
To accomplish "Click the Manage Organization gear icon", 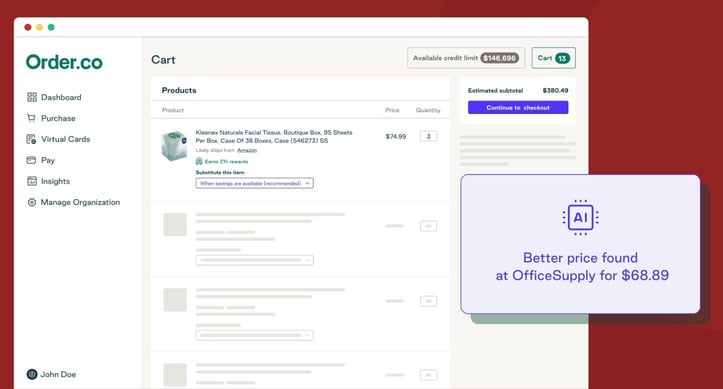I will [x=32, y=202].
